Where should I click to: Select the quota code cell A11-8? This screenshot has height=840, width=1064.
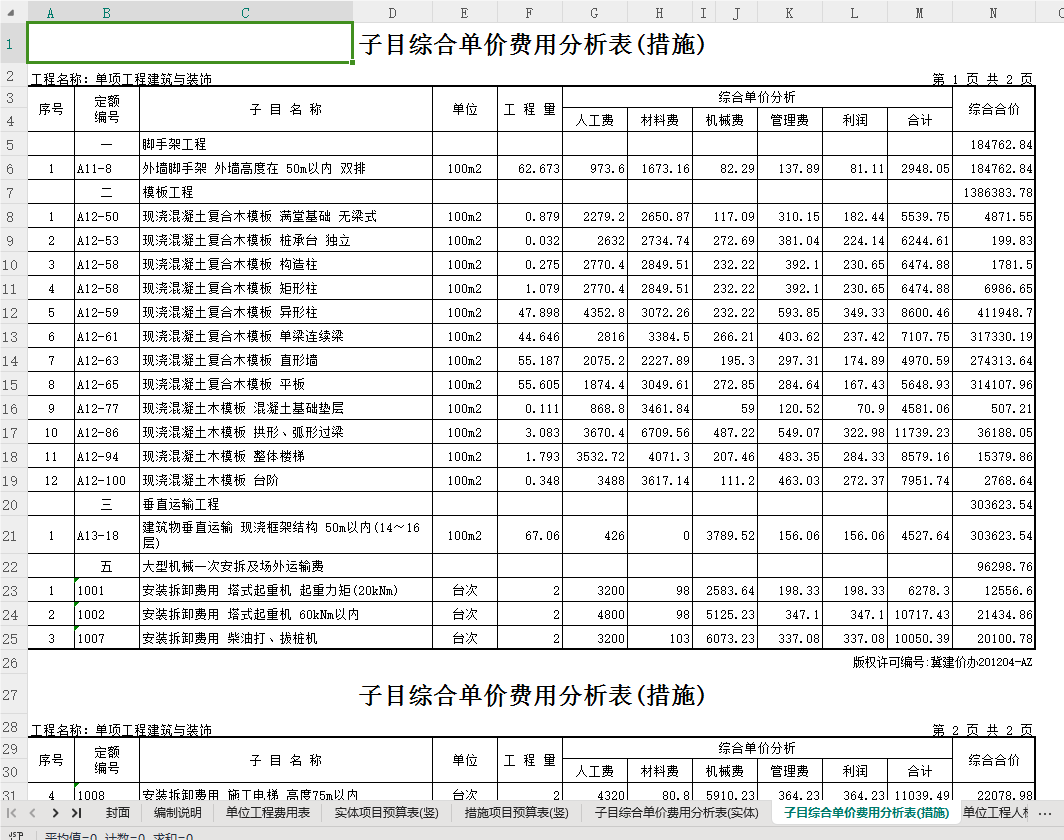pyautogui.click(x=107, y=168)
